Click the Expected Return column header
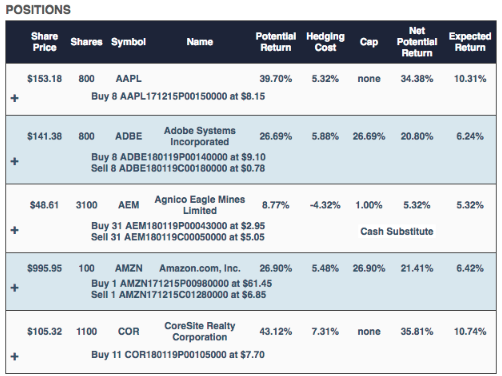The height and width of the screenshot is (376, 502). 470,42
